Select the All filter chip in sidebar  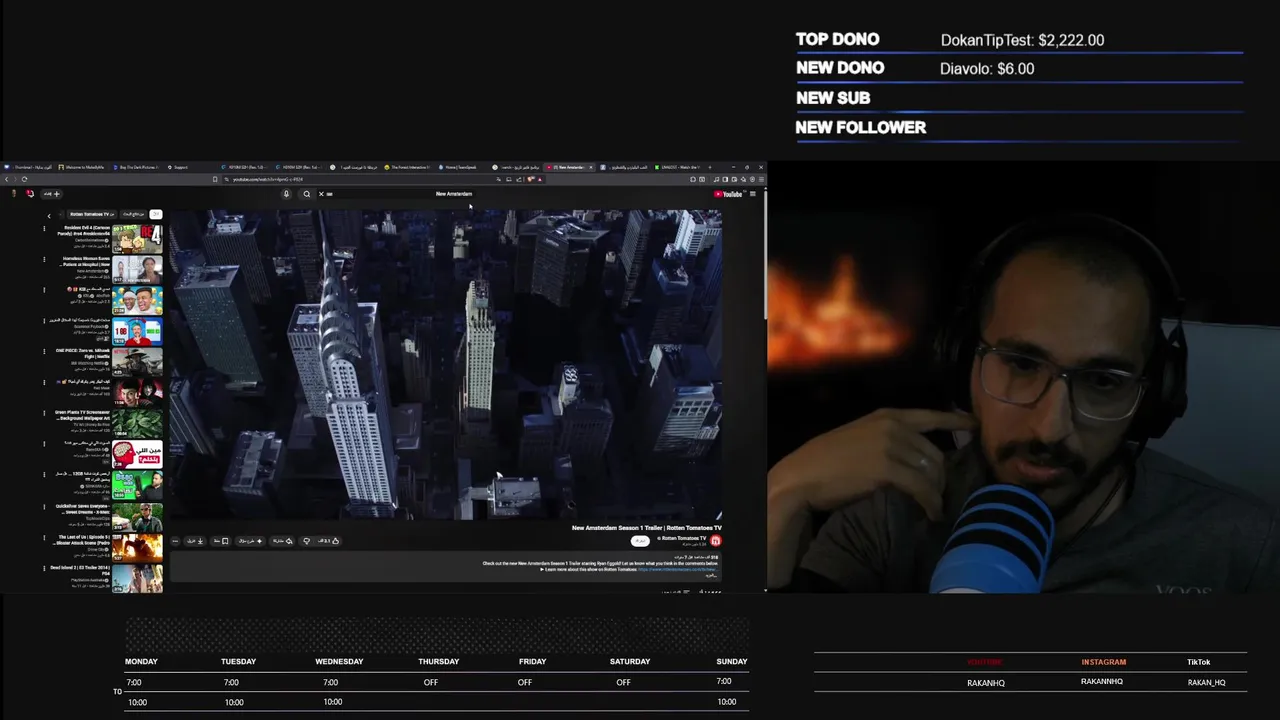156,214
